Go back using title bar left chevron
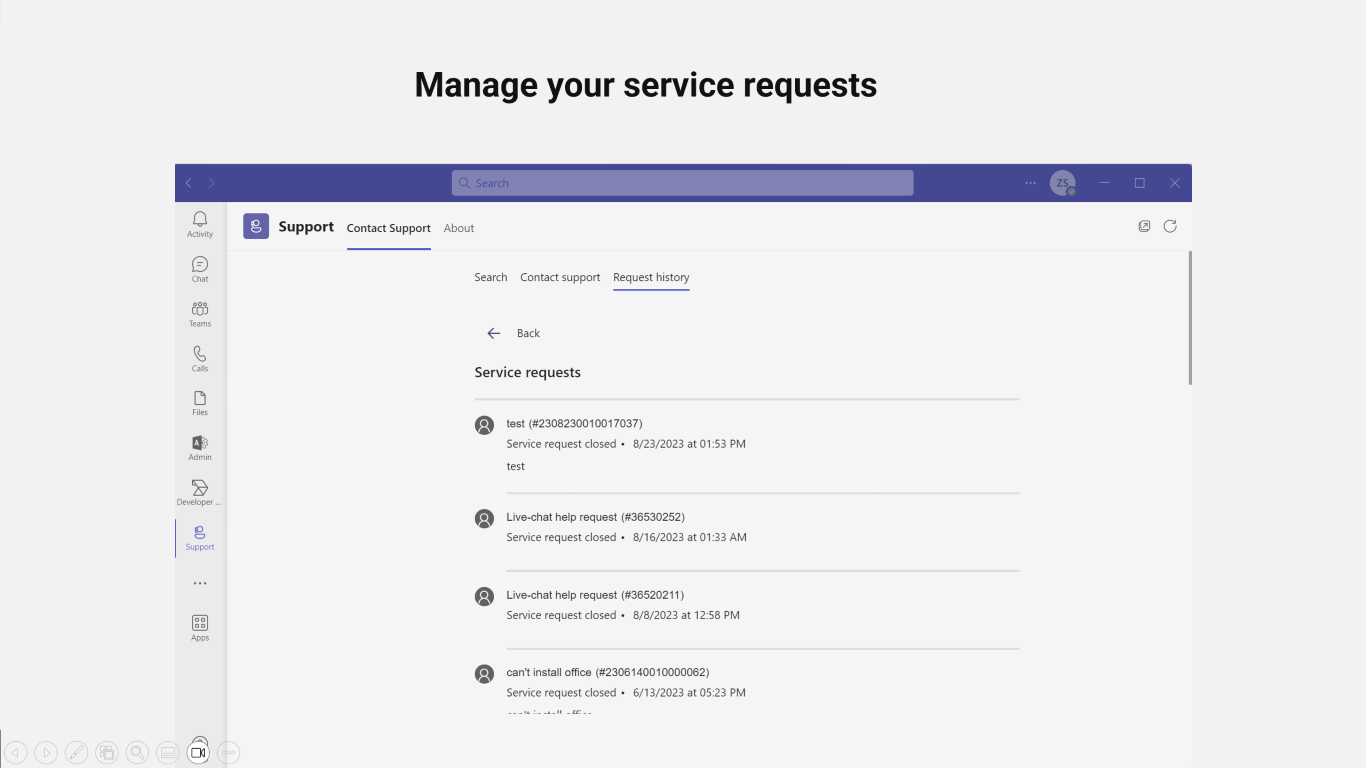1366x768 pixels. pyautogui.click(x=189, y=183)
